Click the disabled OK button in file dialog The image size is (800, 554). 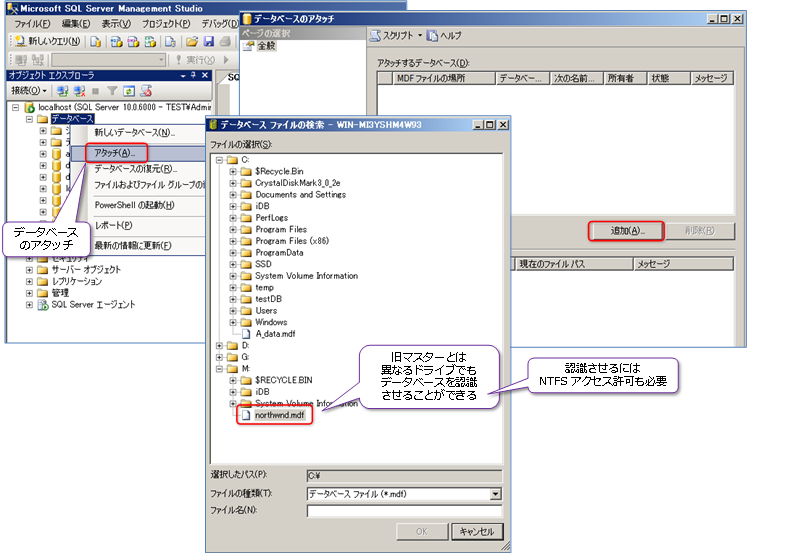(x=422, y=532)
